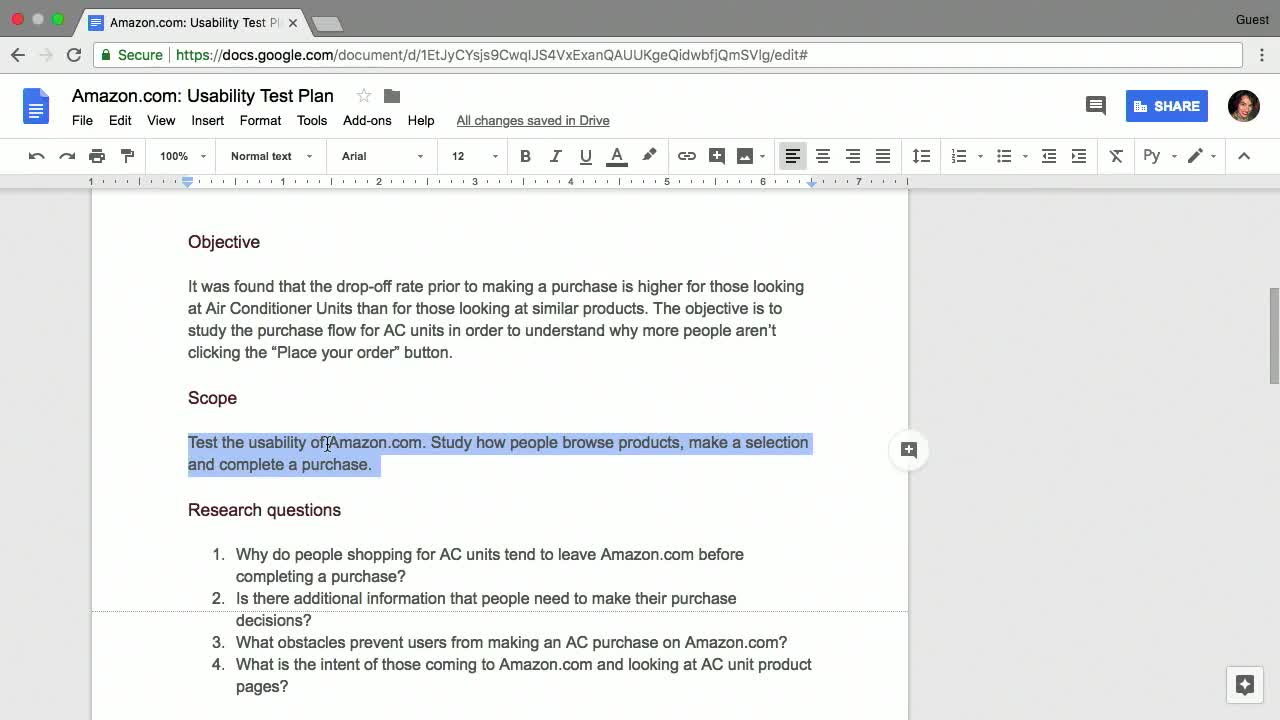Star the document title
This screenshot has width=1280, height=720.
click(x=364, y=96)
